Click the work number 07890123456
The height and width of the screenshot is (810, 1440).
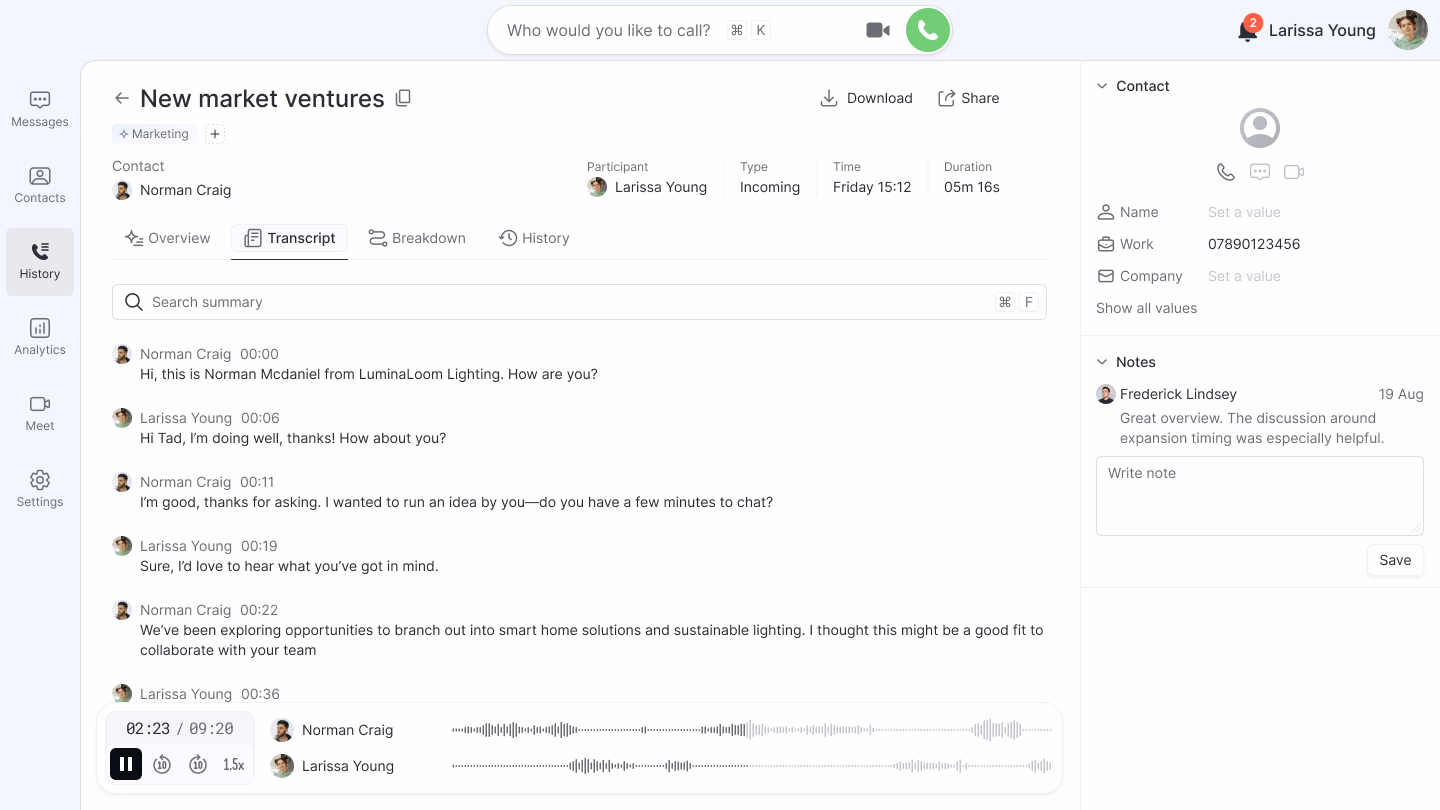1254,244
